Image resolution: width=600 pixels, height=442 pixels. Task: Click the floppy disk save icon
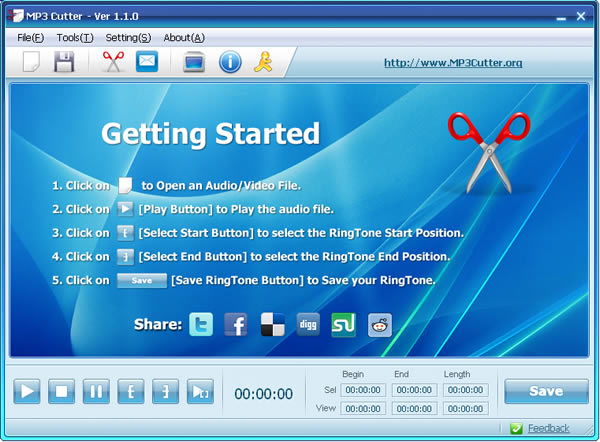coord(64,62)
